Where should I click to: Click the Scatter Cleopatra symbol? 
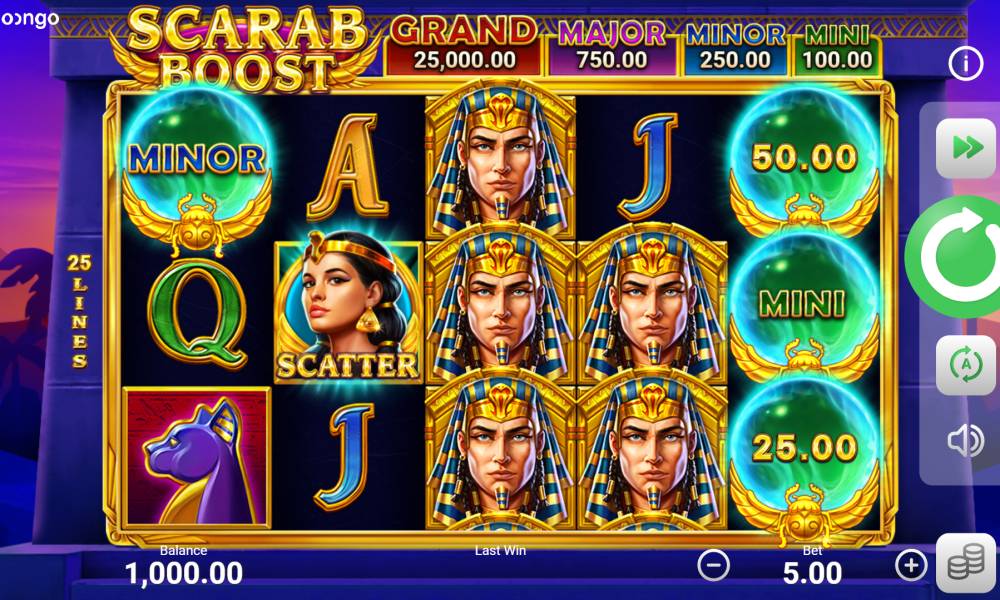click(x=348, y=311)
